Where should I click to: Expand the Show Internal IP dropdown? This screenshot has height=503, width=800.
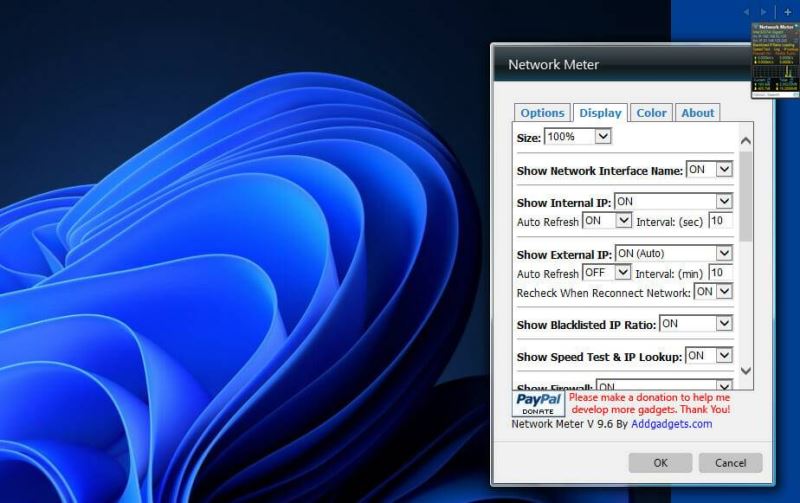[x=673, y=202]
